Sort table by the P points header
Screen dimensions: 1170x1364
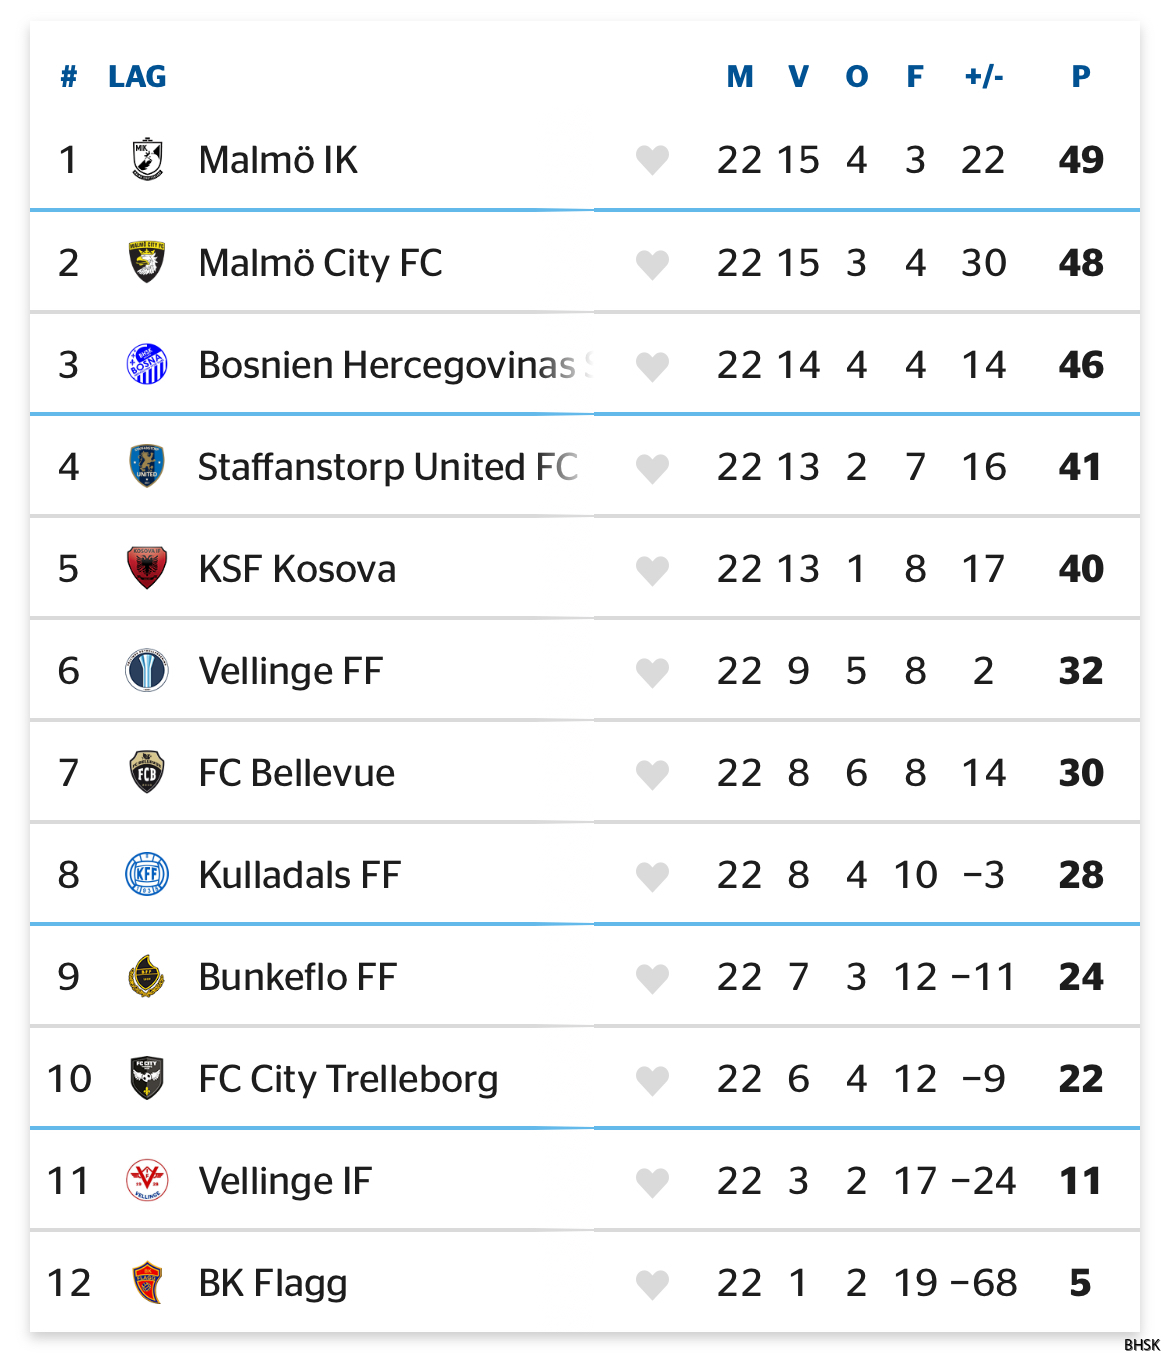click(x=1081, y=77)
